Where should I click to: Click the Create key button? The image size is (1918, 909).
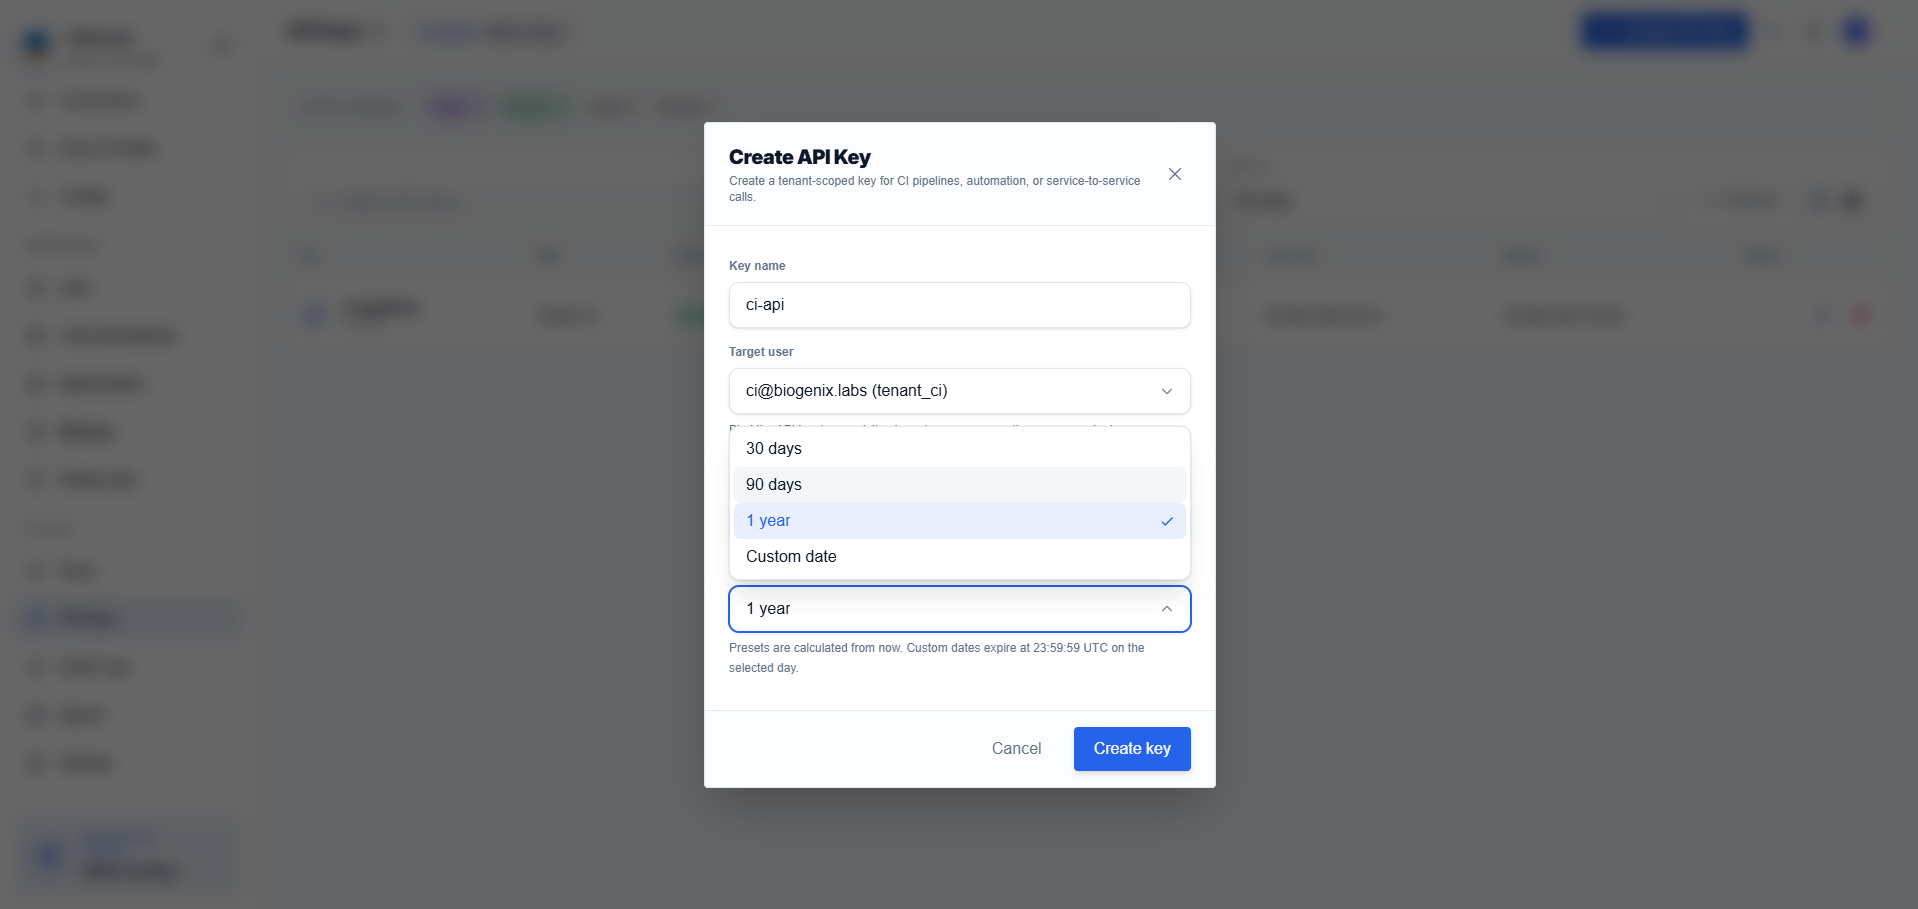pyautogui.click(x=1132, y=749)
